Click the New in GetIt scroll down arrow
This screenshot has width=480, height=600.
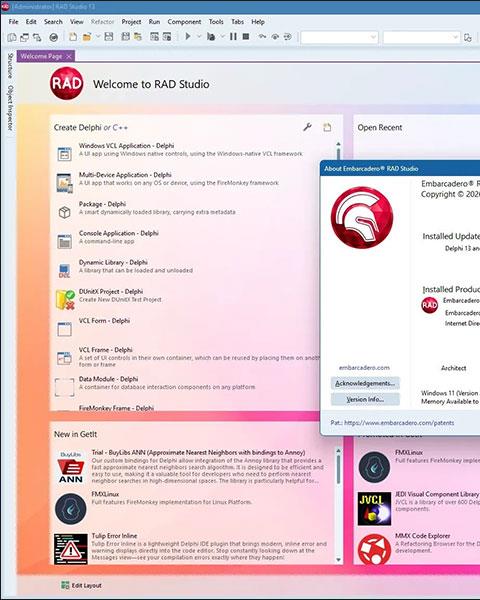point(338,560)
